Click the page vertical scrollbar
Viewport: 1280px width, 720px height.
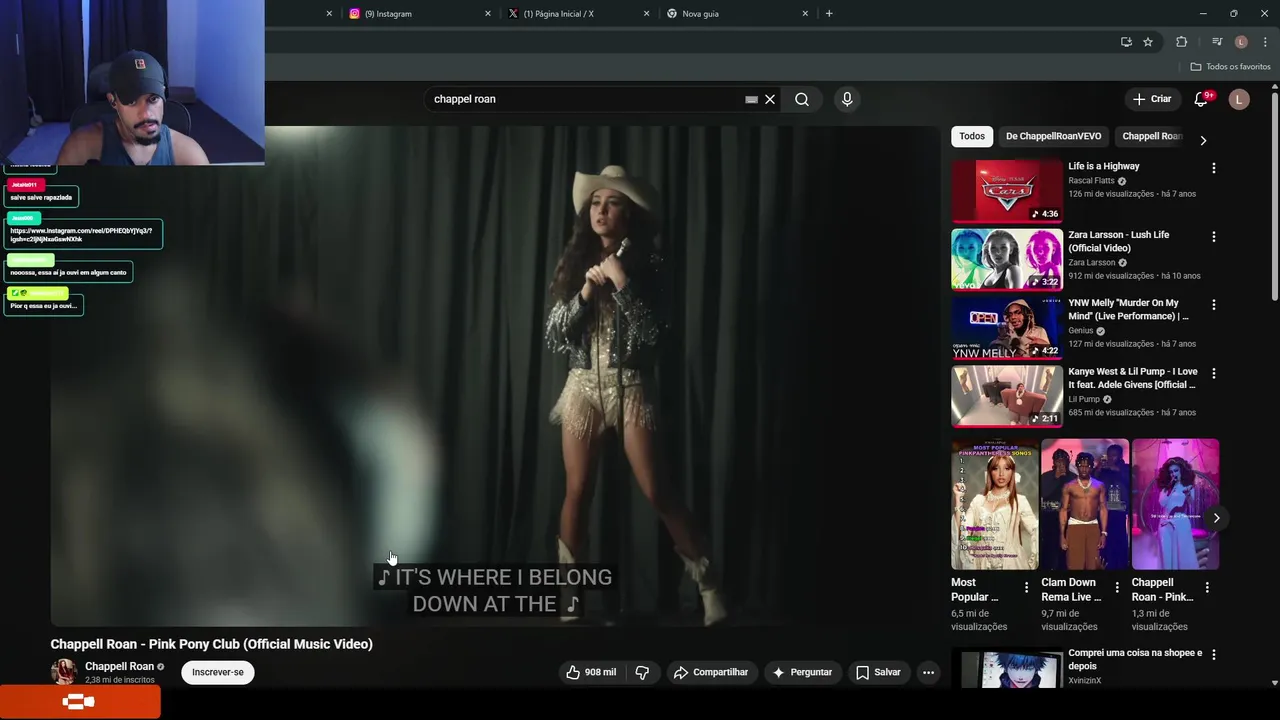tap(1274, 195)
